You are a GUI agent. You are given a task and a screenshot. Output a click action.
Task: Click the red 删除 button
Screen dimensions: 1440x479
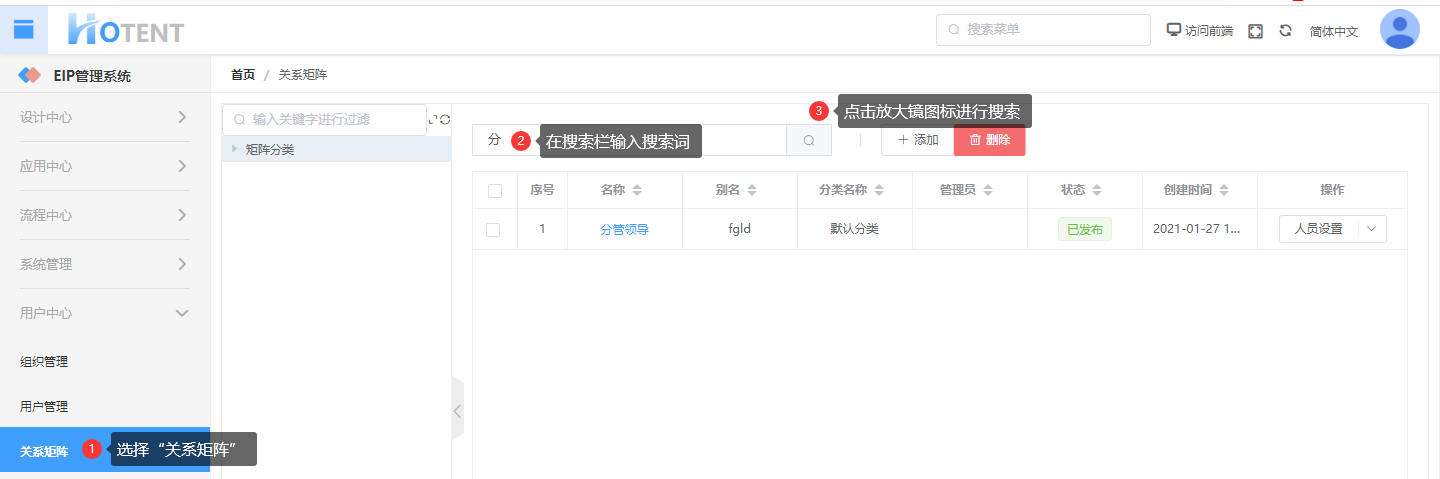(990, 140)
